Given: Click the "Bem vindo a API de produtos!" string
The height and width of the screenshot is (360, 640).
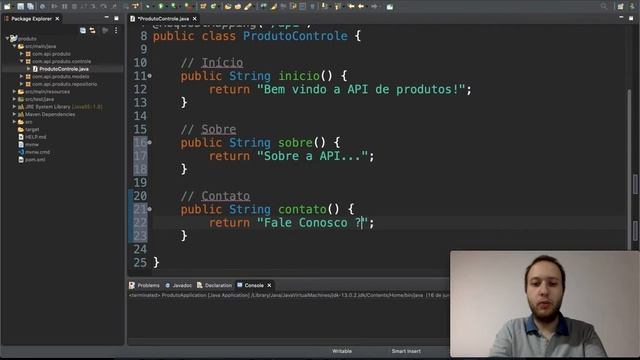Looking at the screenshot, I should click(361, 89).
